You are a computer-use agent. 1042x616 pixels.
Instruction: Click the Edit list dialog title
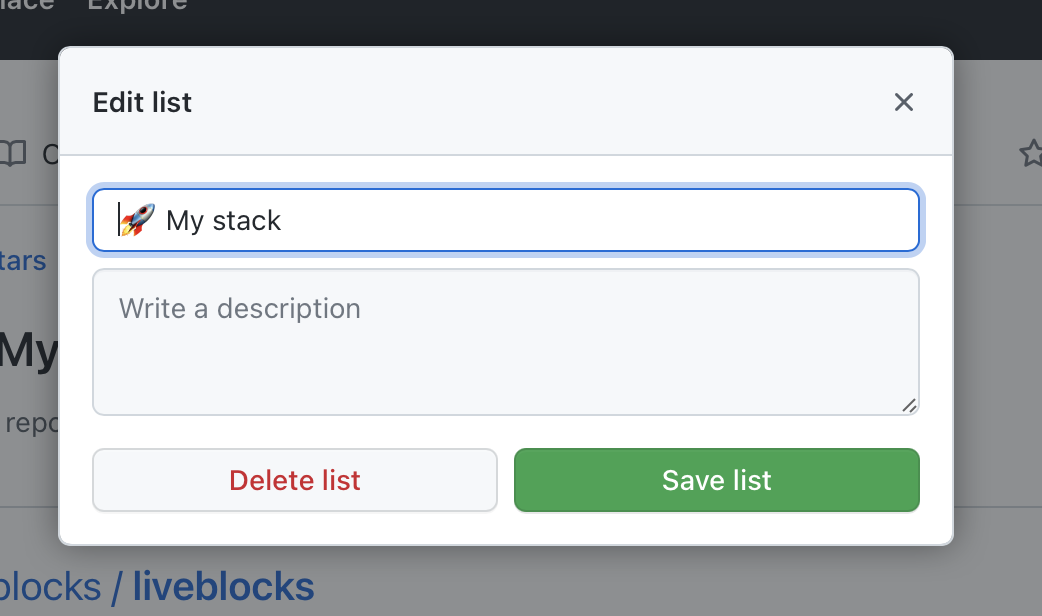142,102
